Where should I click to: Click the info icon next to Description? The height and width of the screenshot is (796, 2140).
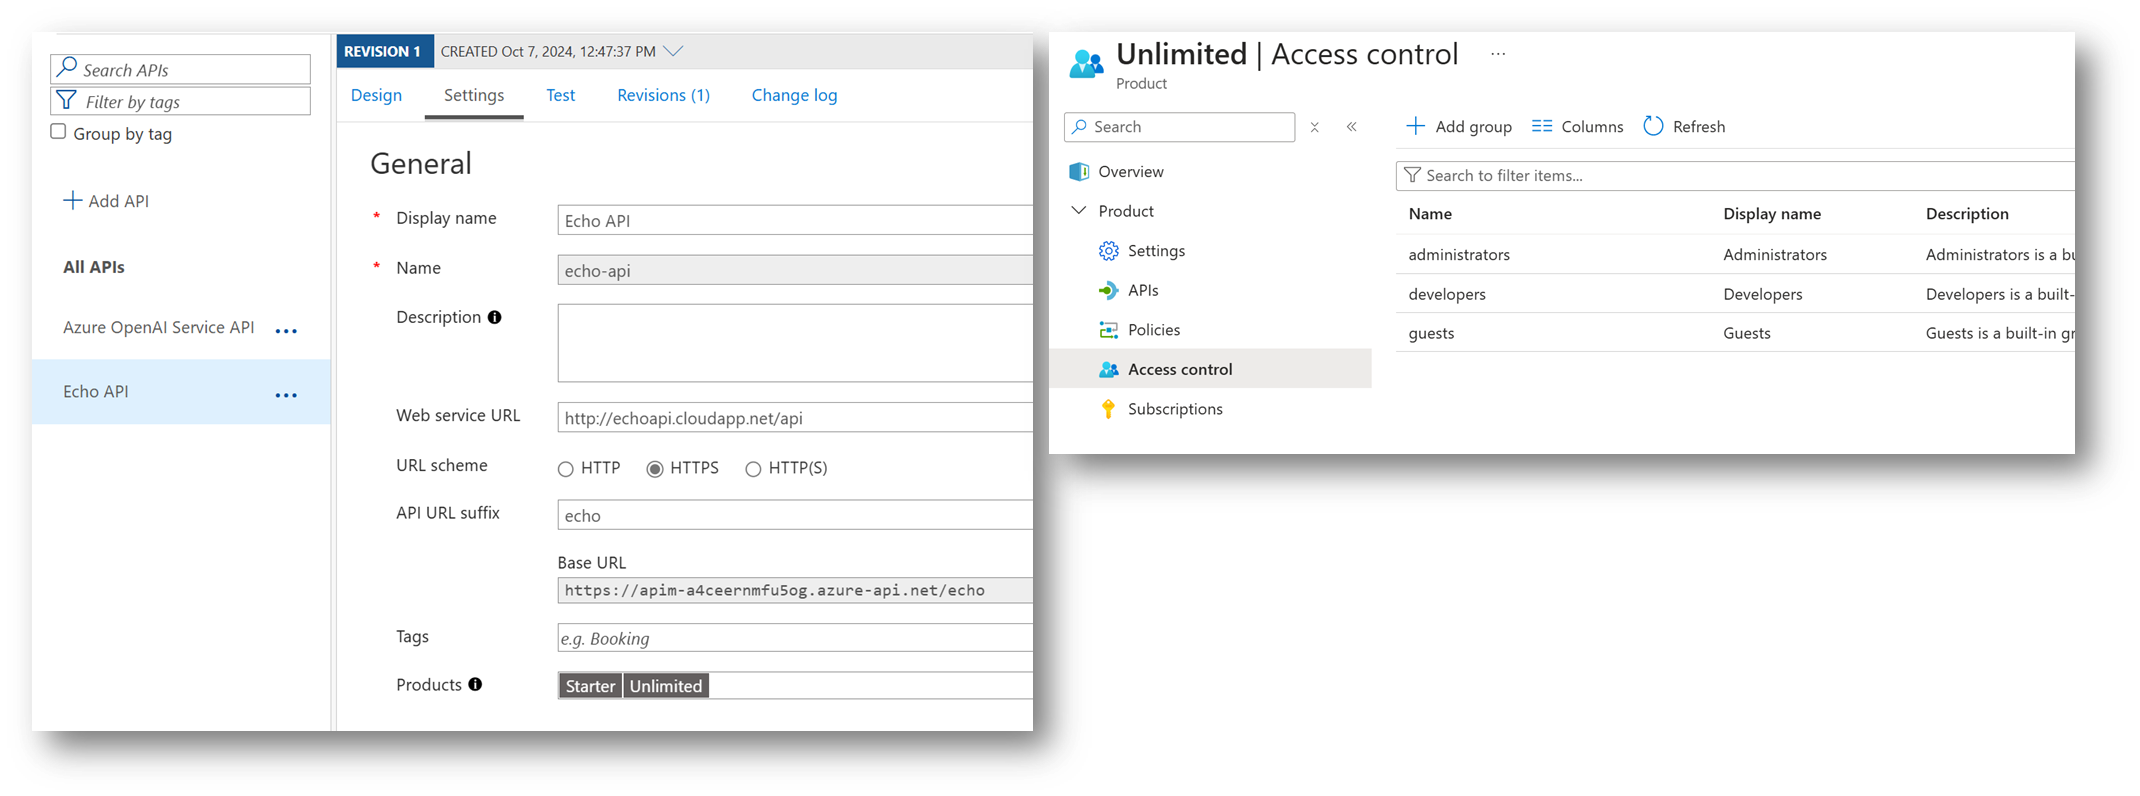point(494,317)
